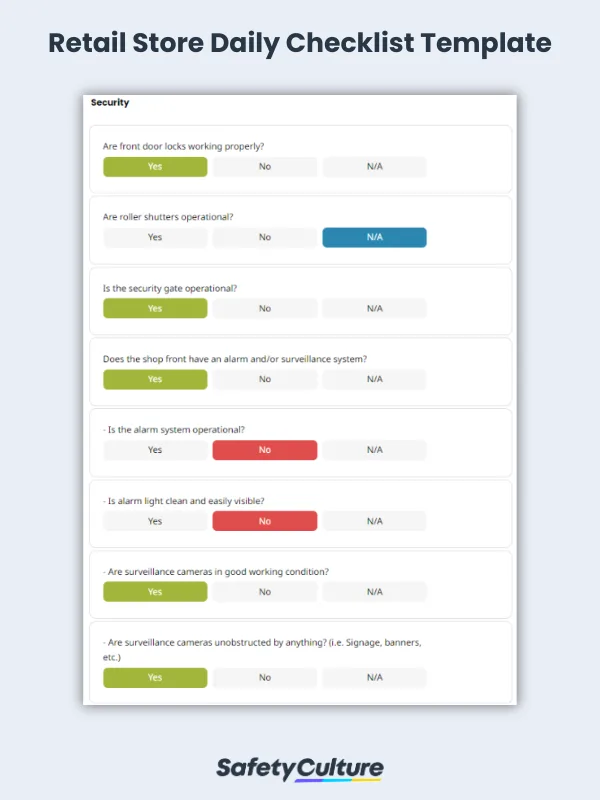Select No for security gate operational

click(264, 308)
